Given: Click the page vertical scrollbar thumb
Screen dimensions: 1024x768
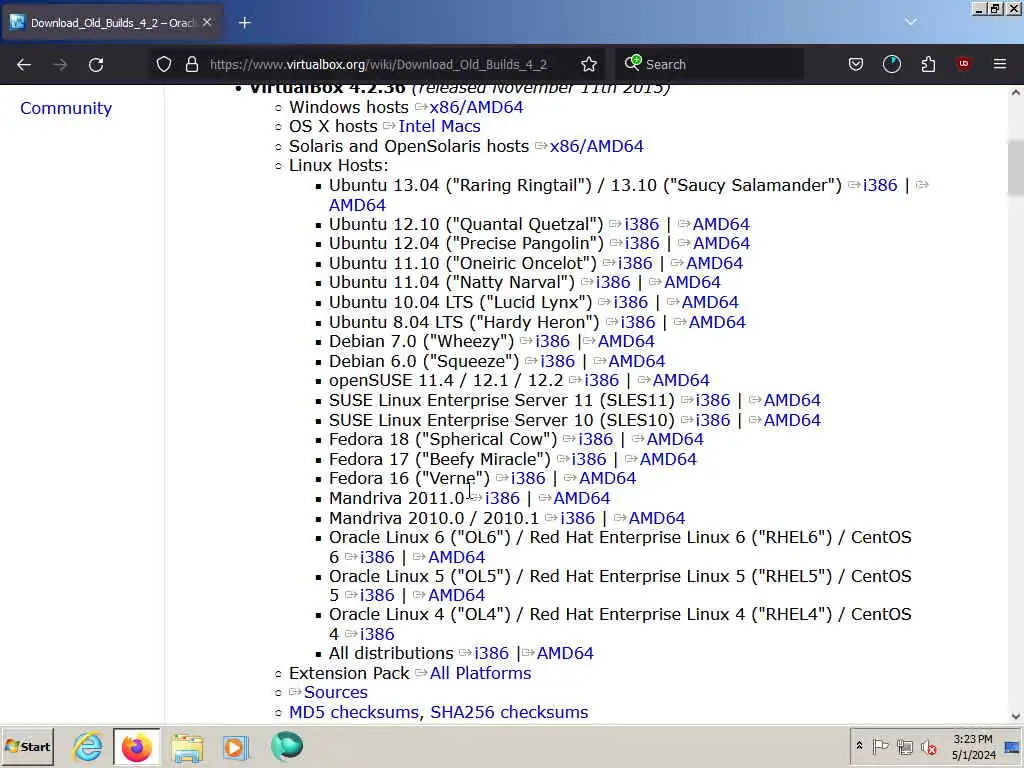Looking at the screenshot, I should coord(1016,167).
